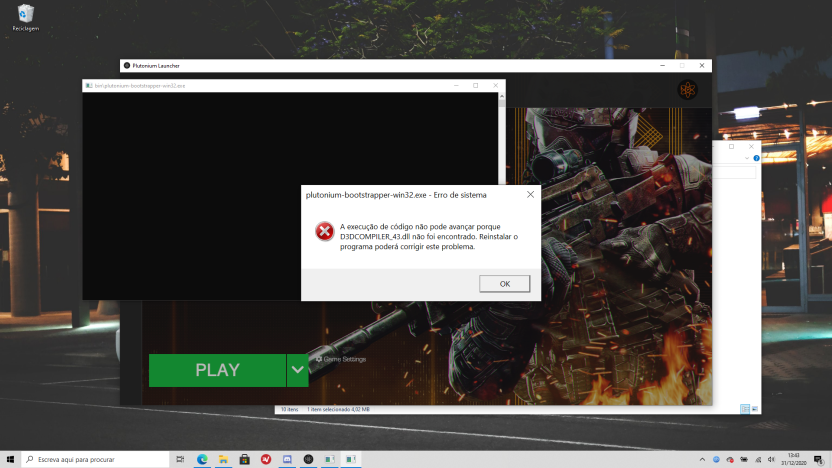
Task: Open File Explorer from the taskbar
Action: click(x=223, y=459)
